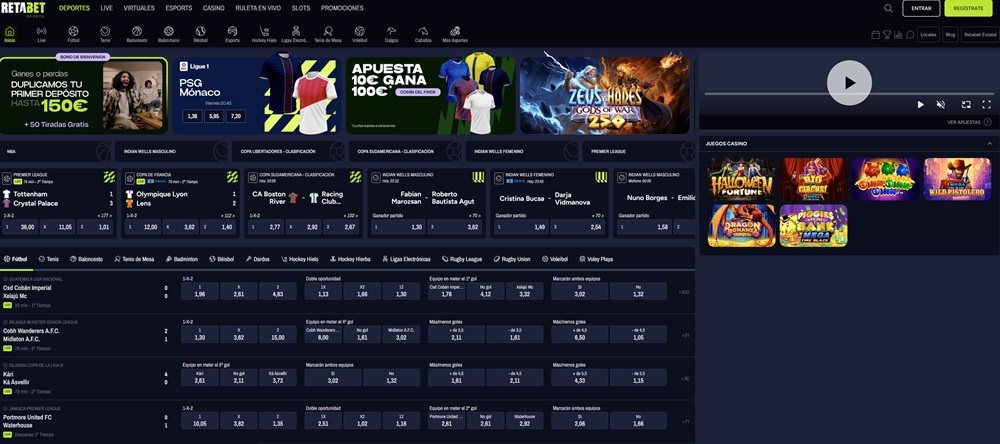The height and width of the screenshot is (444, 1000).
Task: Open the Halloween Fortune casino game thumbnail
Action: point(741,179)
